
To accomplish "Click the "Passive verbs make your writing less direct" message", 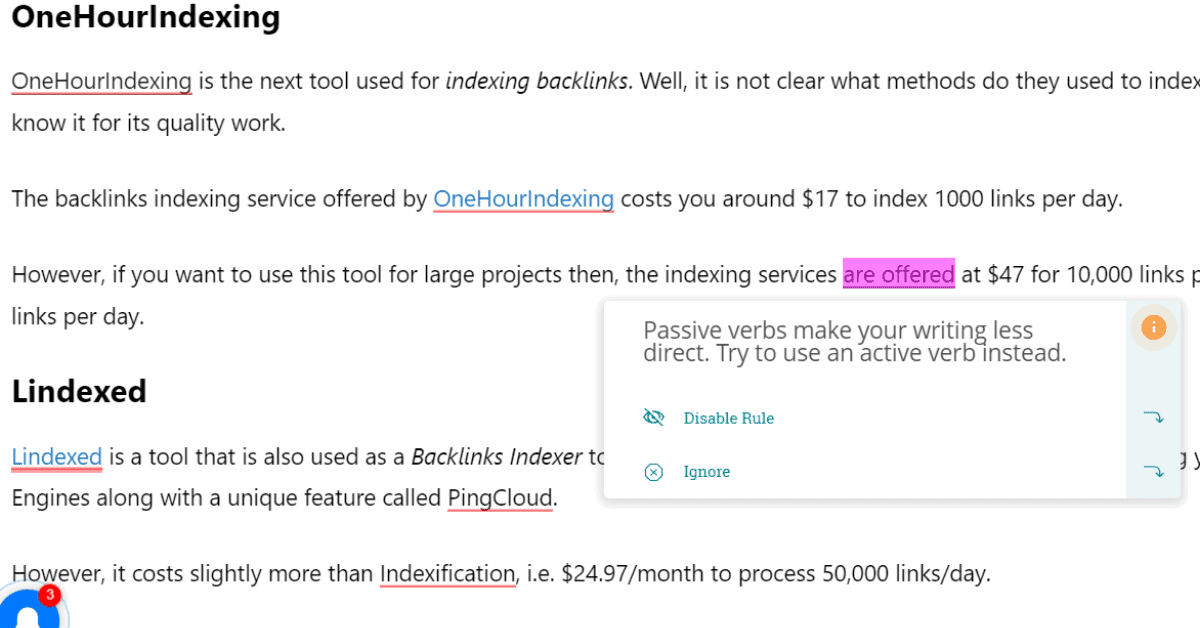I will coord(854,341).
